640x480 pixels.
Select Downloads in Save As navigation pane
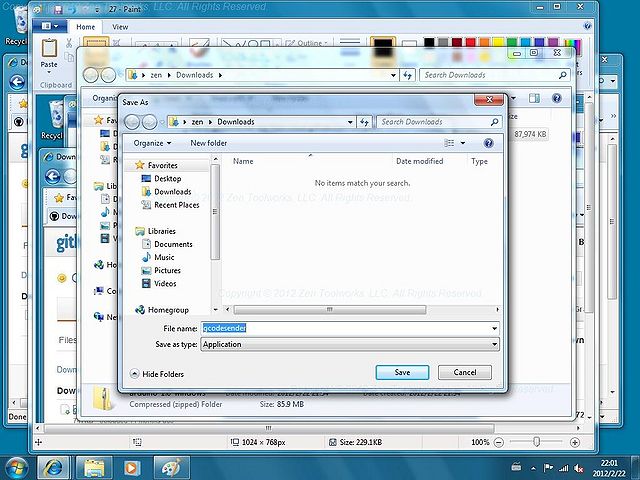coord(172,191)
